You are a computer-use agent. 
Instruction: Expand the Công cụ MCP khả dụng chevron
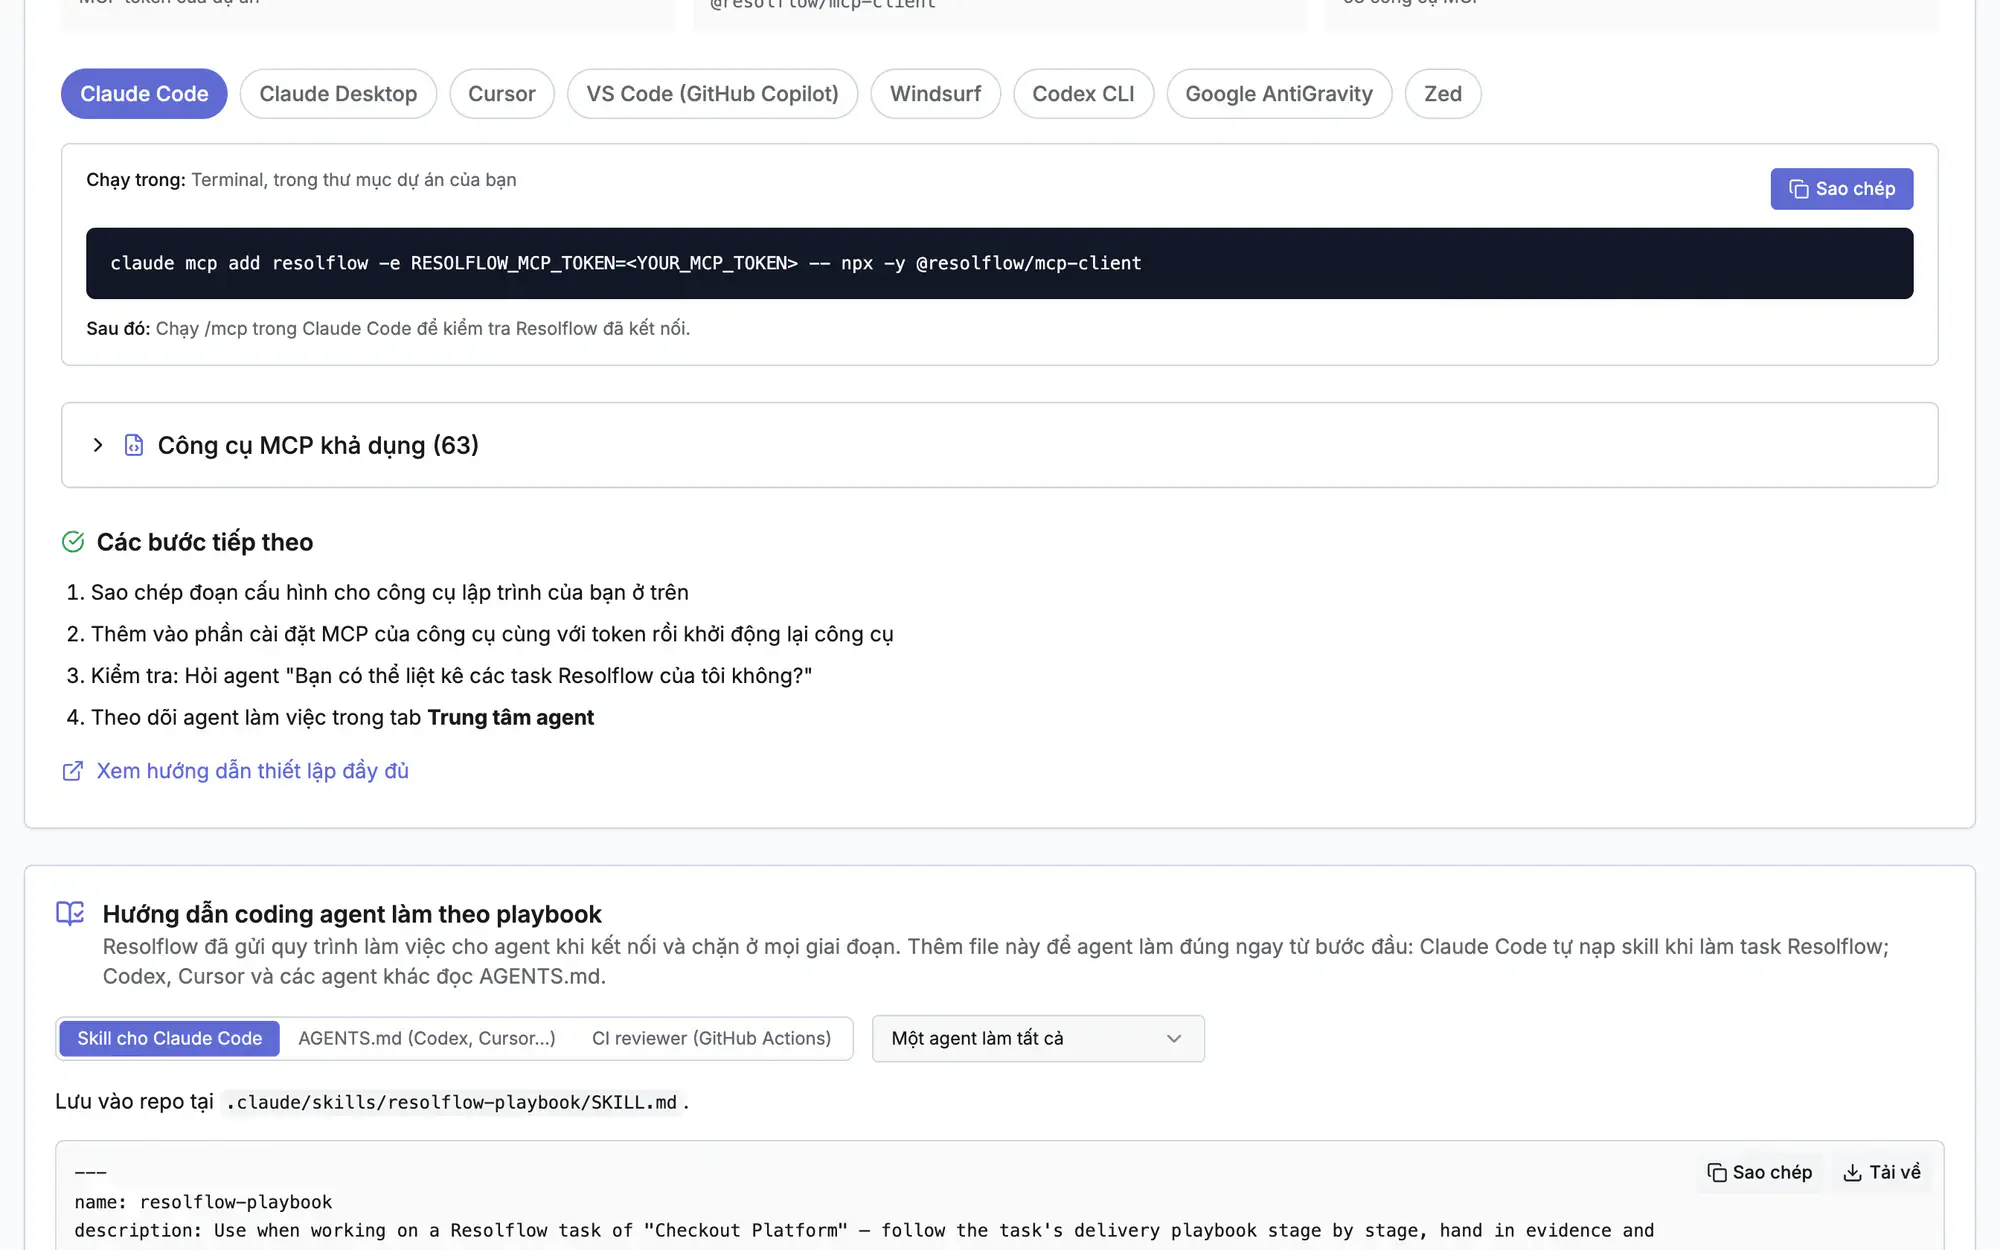(x=98, y=445)
